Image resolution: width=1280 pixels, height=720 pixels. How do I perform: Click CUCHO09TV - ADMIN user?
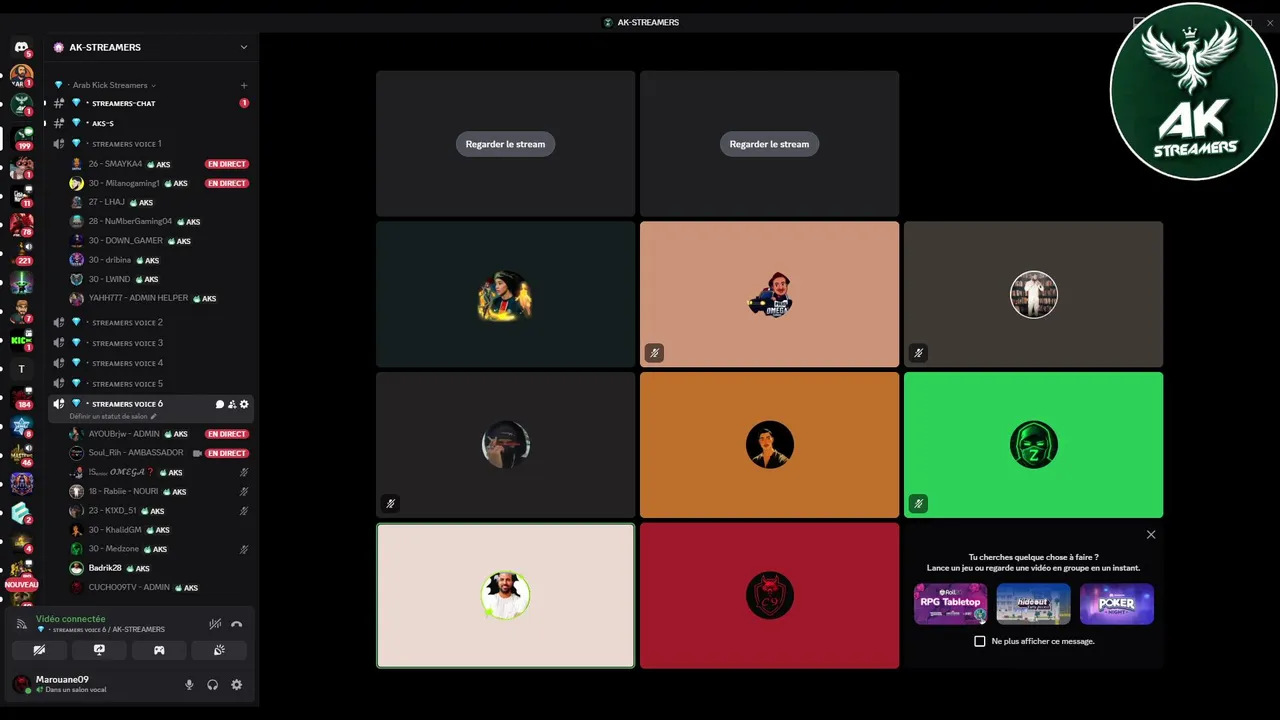[160, 588]
